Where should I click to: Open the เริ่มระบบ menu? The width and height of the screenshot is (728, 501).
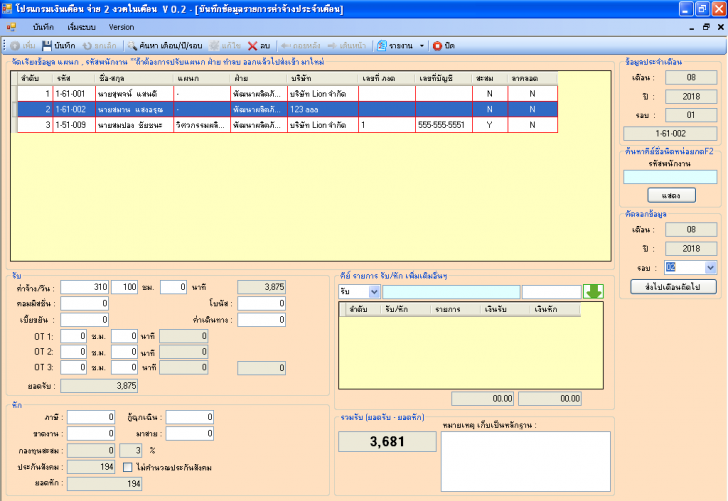tap(81, 27)
